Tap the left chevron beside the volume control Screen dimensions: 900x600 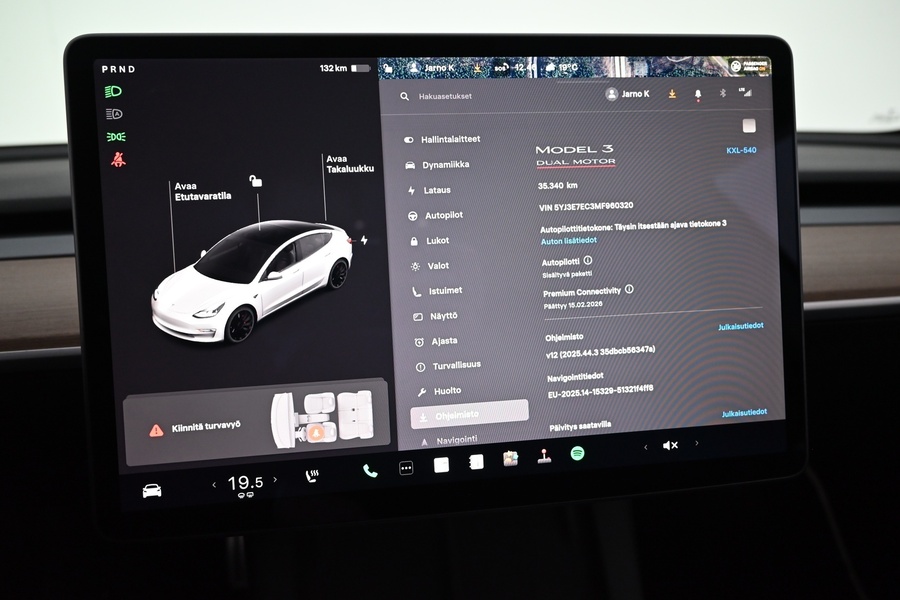click(645, 446)
